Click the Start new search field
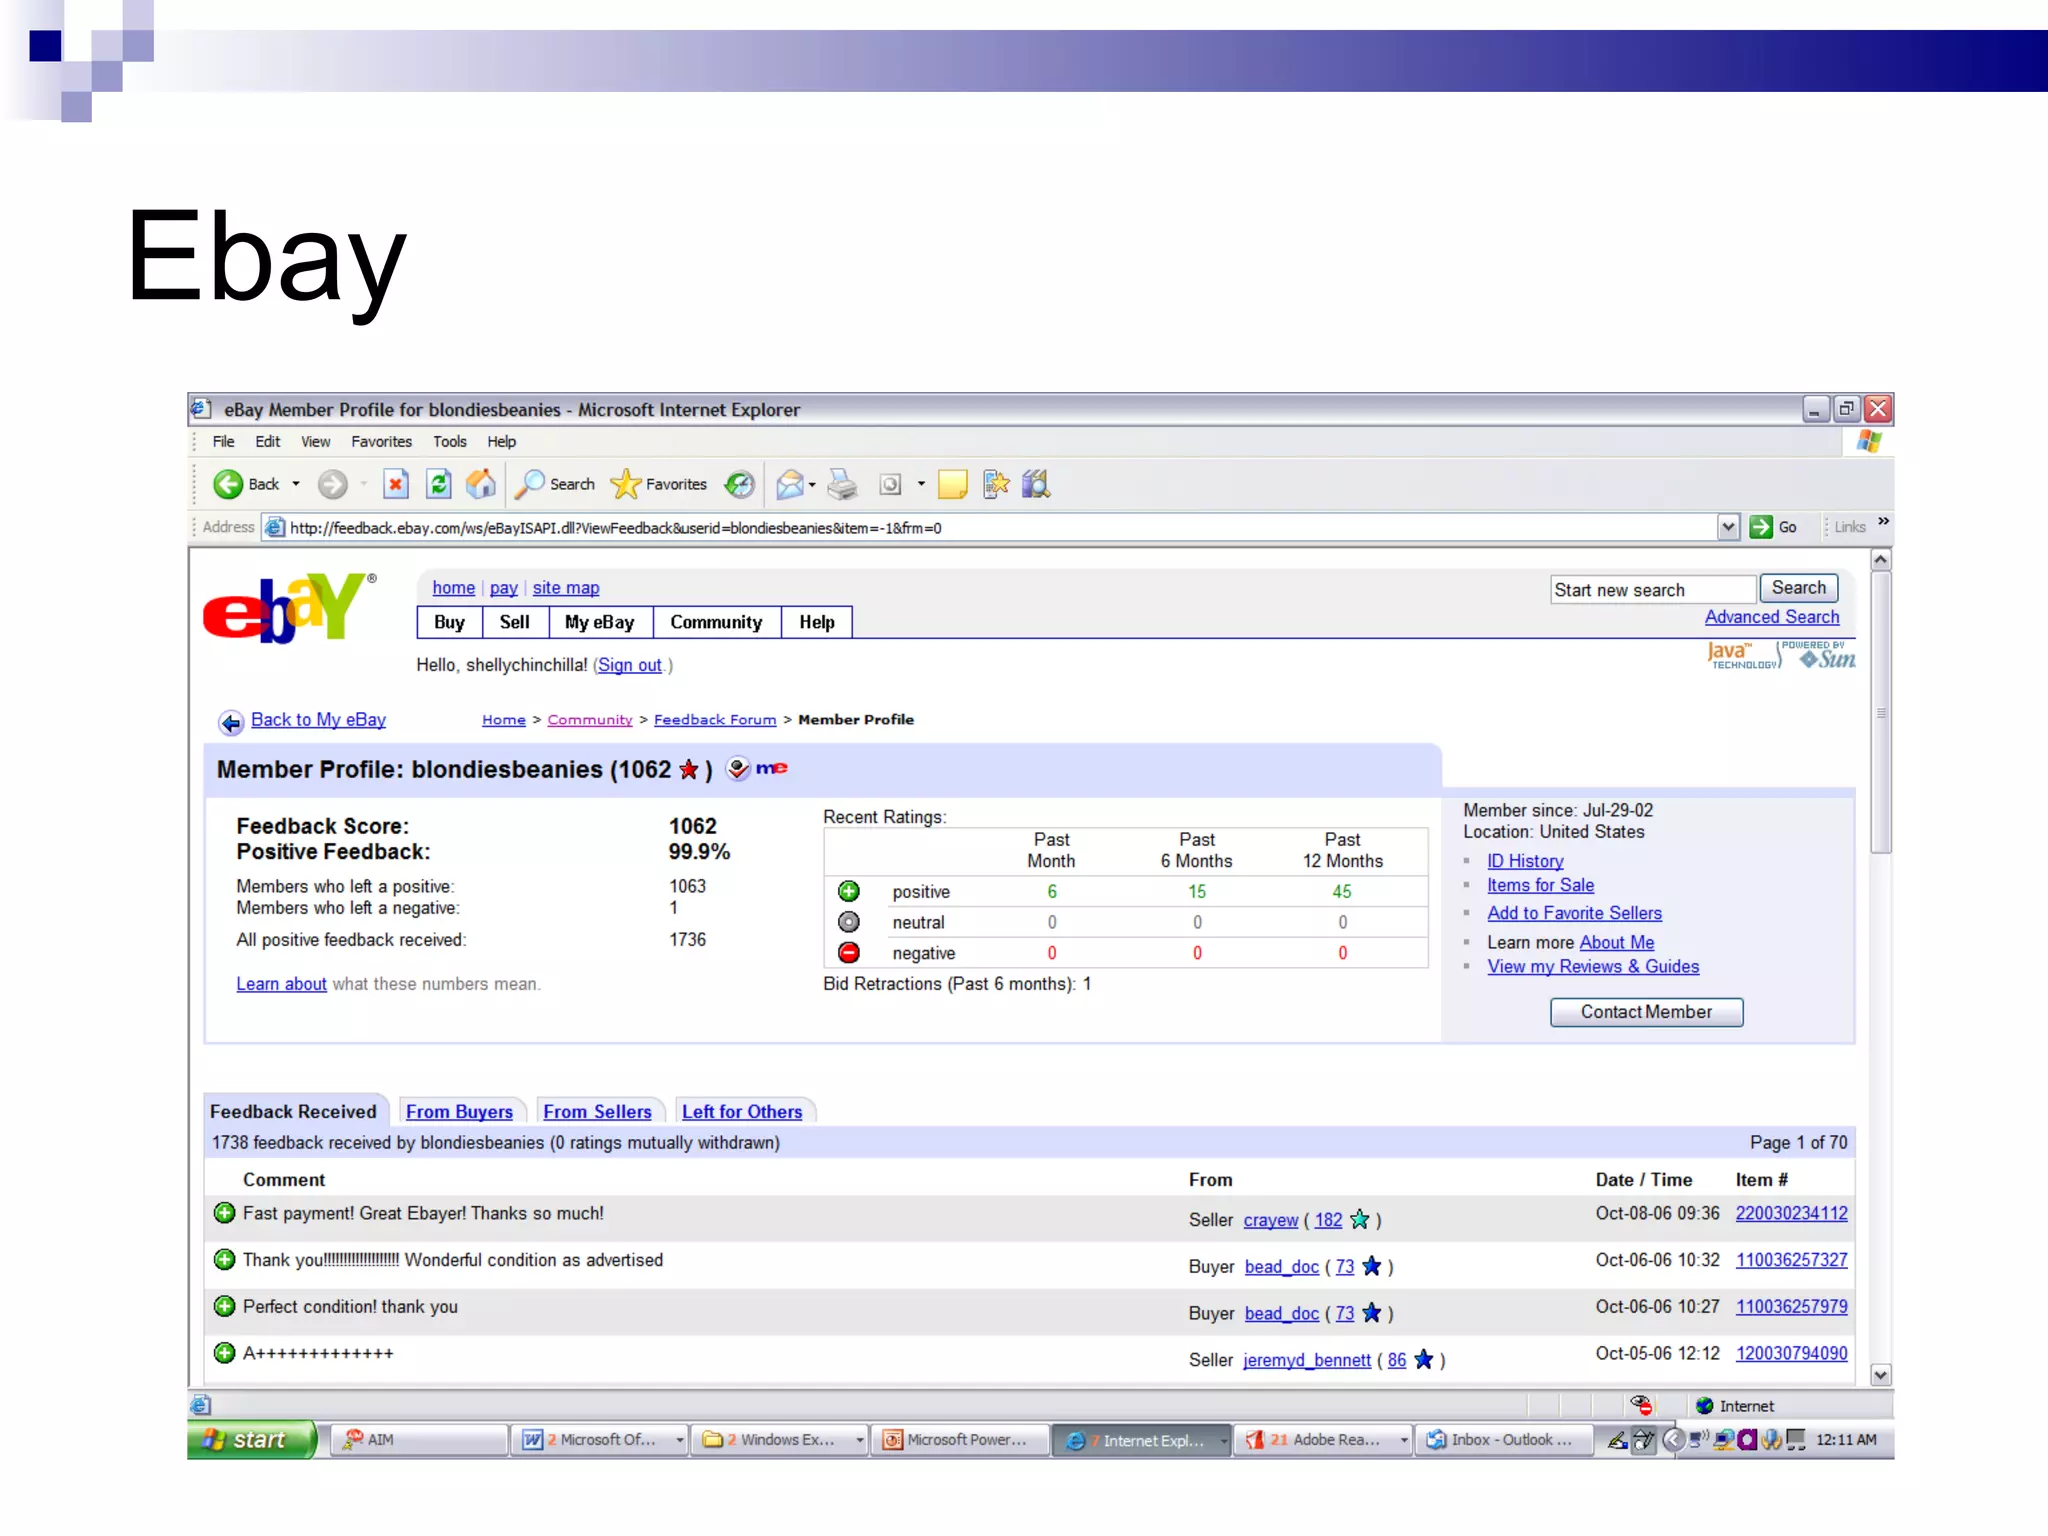Screen dimensions: 2048x1536 coord(1653,590)
